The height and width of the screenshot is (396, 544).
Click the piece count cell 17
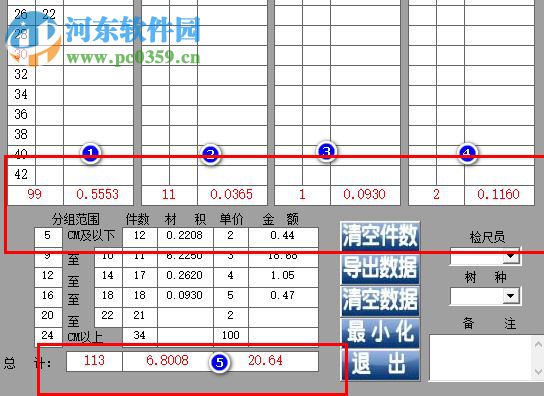[140, 277]
